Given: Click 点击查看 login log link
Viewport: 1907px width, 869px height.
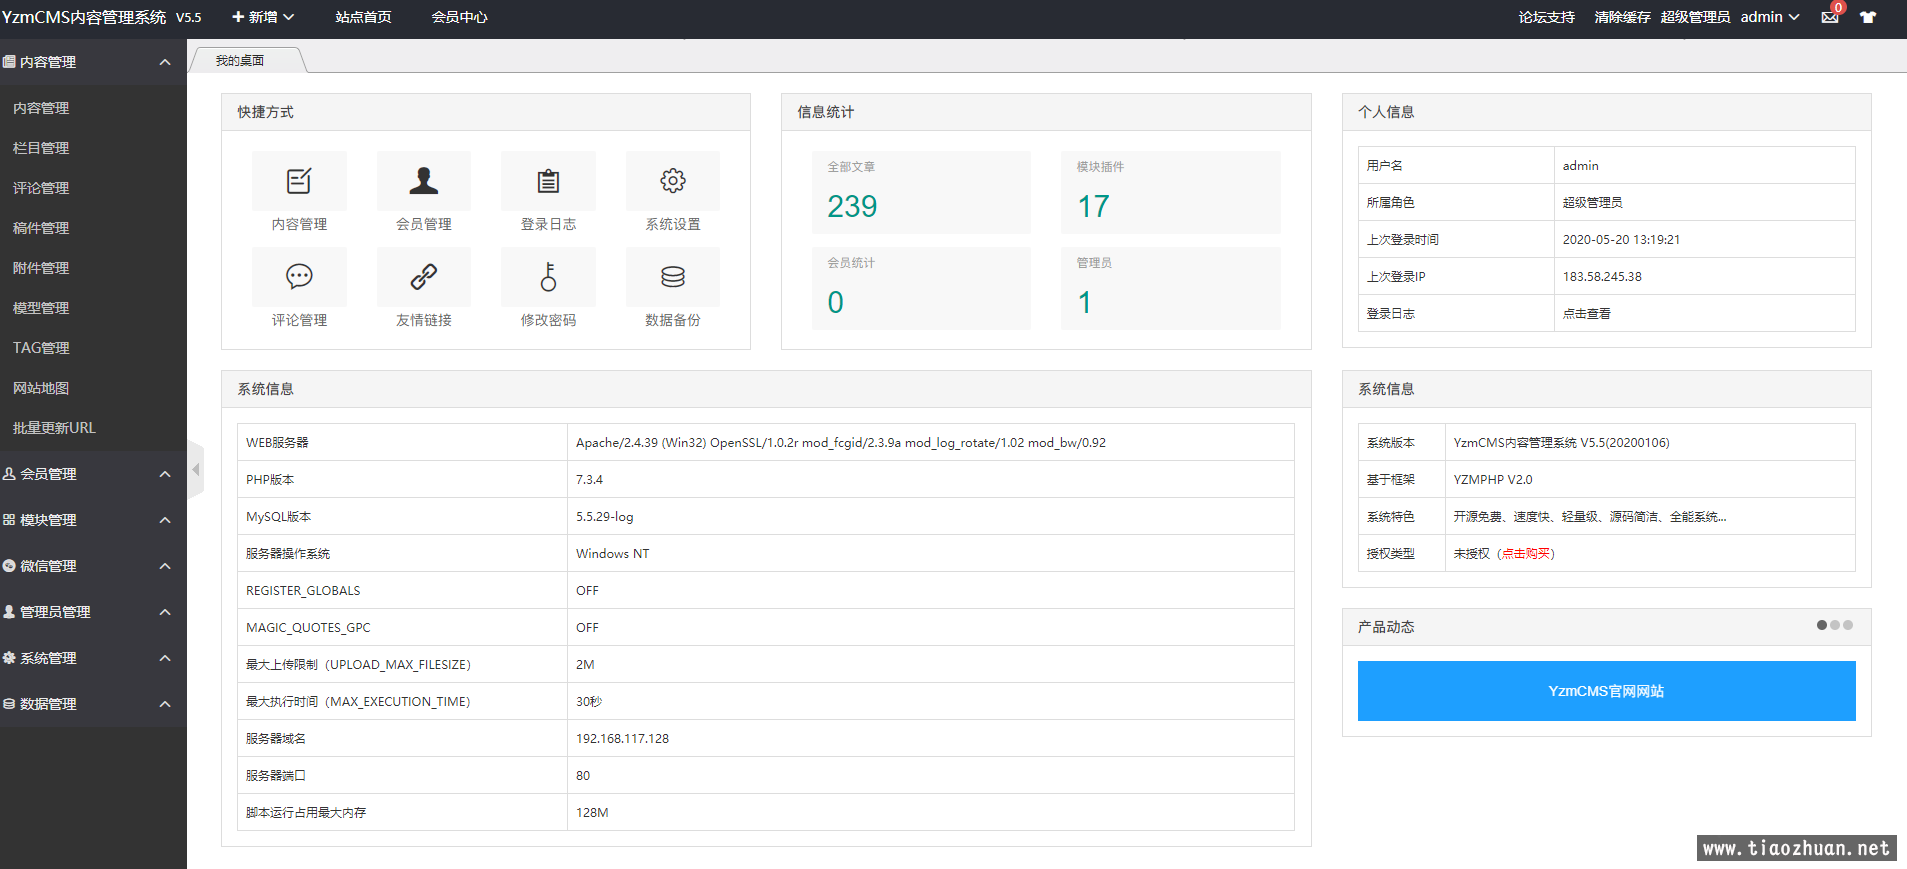Looking at the screenshot, I should (1587, 314).
